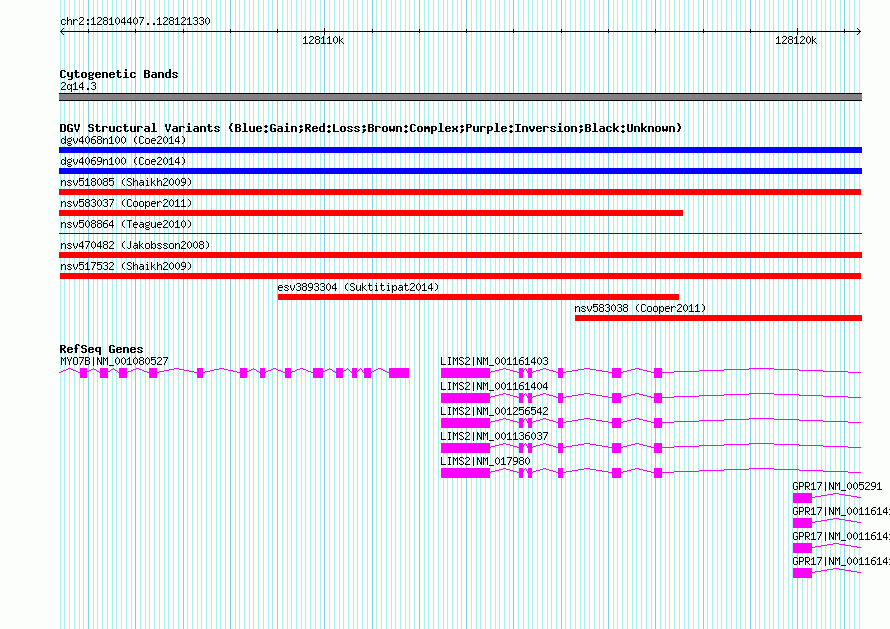Click the thin blue nsv508864 line
This screenshot has width=890, height=629.
460,233
